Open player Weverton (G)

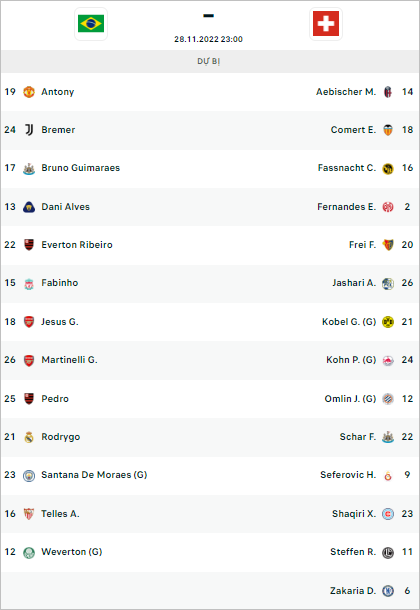[x=72, y=552]
